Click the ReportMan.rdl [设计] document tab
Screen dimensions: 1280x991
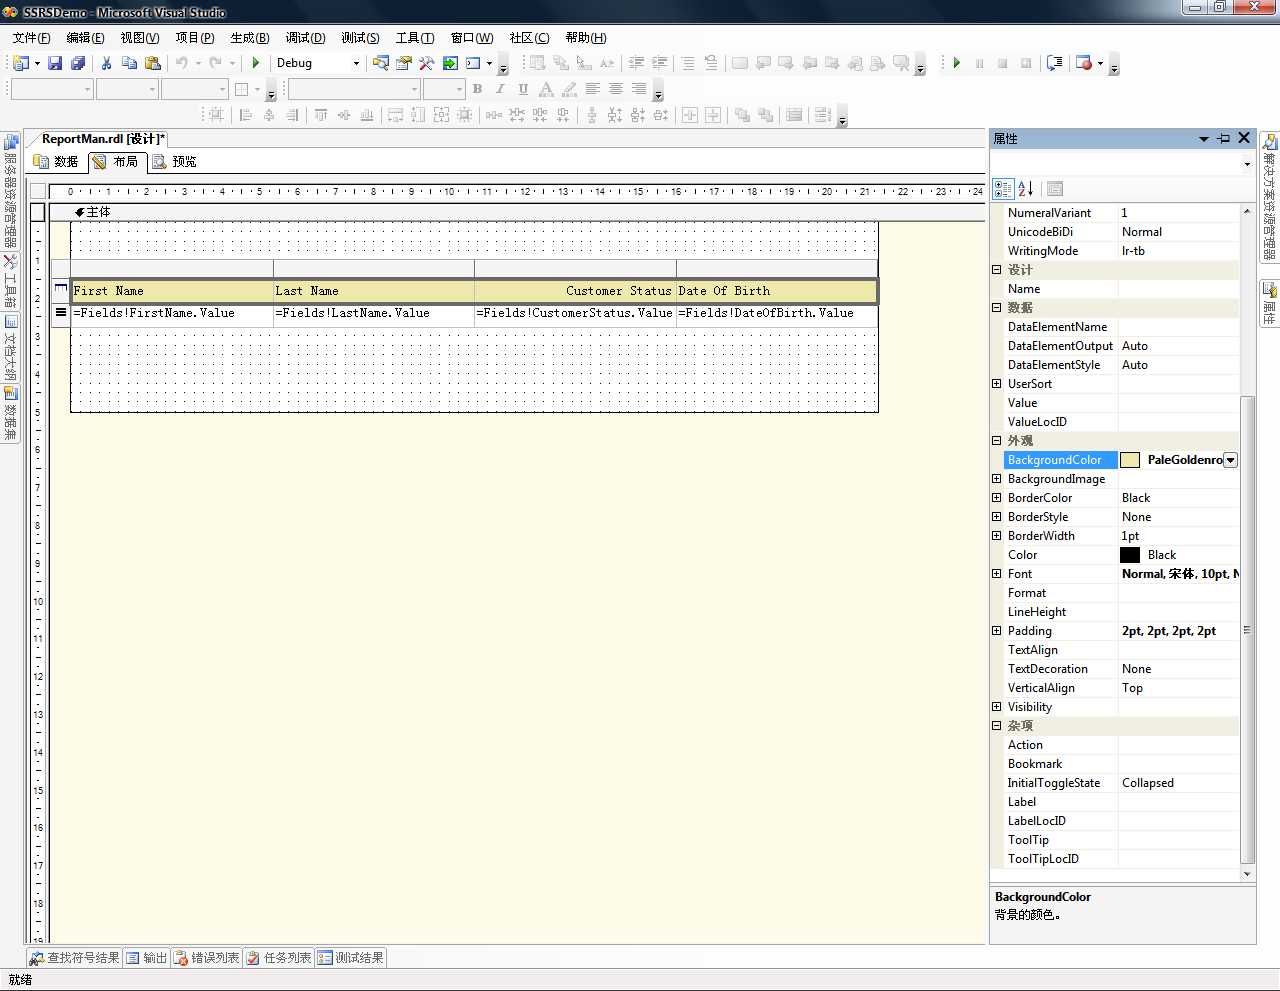103,139
